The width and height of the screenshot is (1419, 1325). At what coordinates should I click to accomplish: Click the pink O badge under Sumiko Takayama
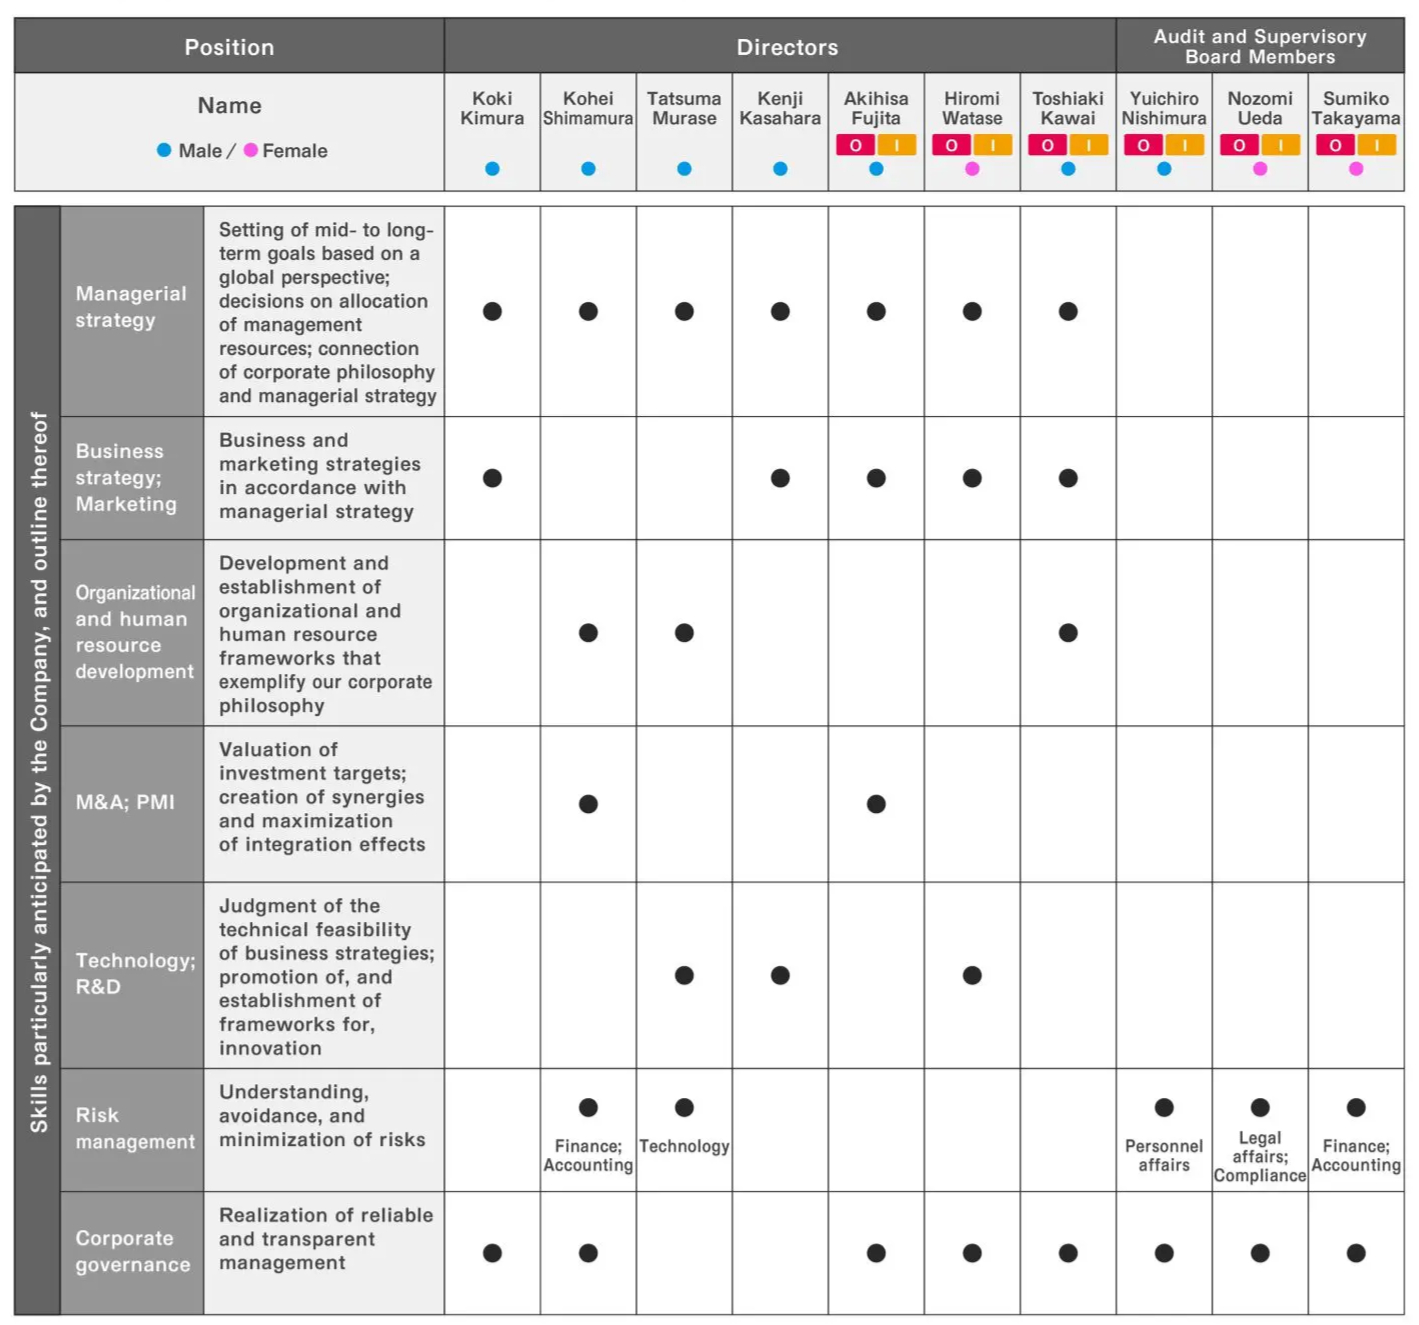coord(1336,145)
